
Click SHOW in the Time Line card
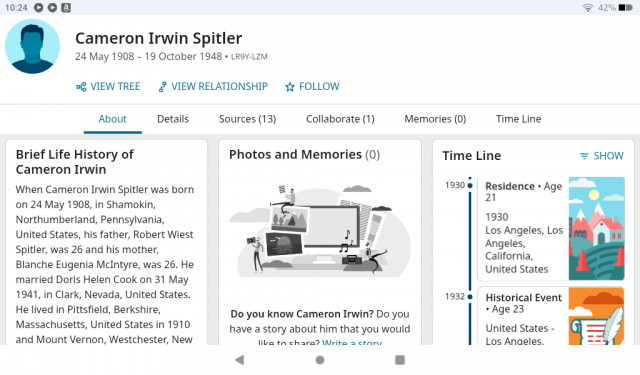[608, 156]
